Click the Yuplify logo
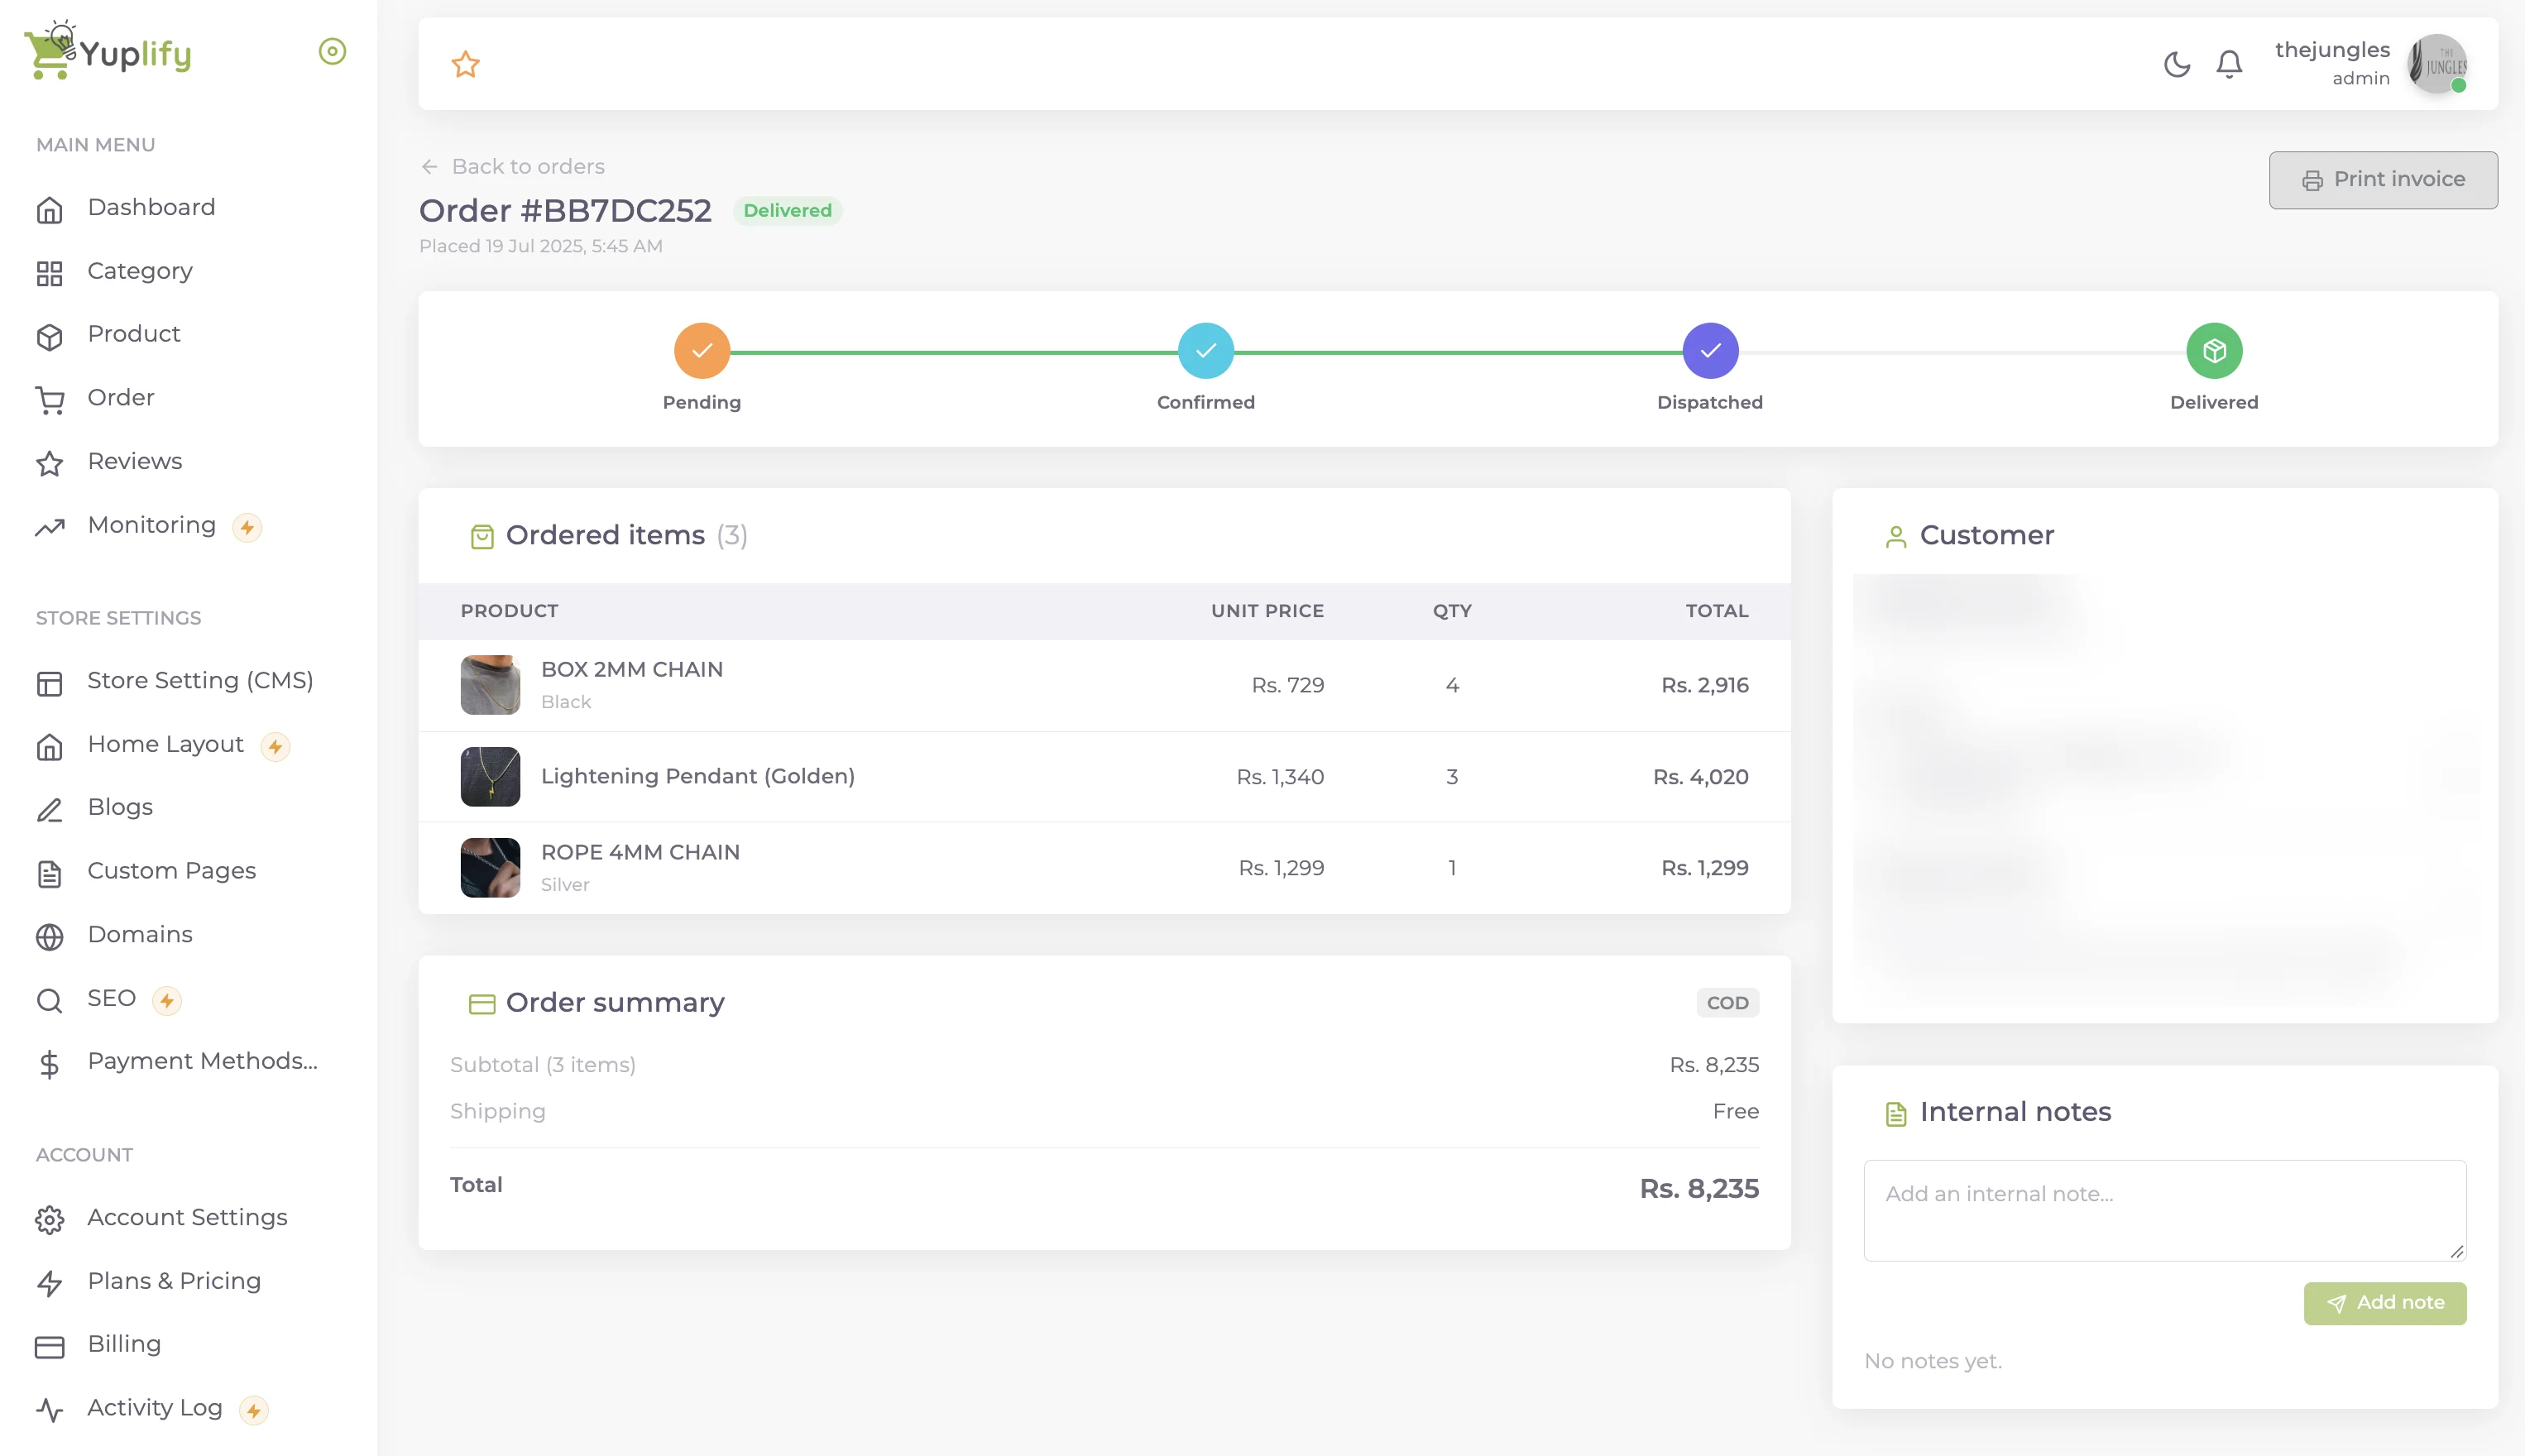Viewport: 2525px width, 1456px height. 108,50
